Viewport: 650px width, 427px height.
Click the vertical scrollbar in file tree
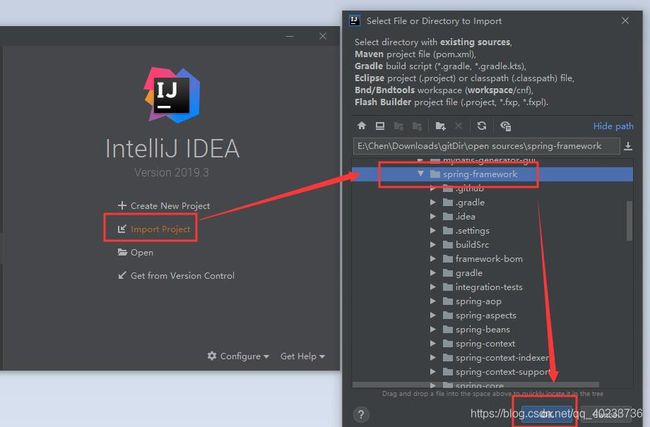[629, 221]
